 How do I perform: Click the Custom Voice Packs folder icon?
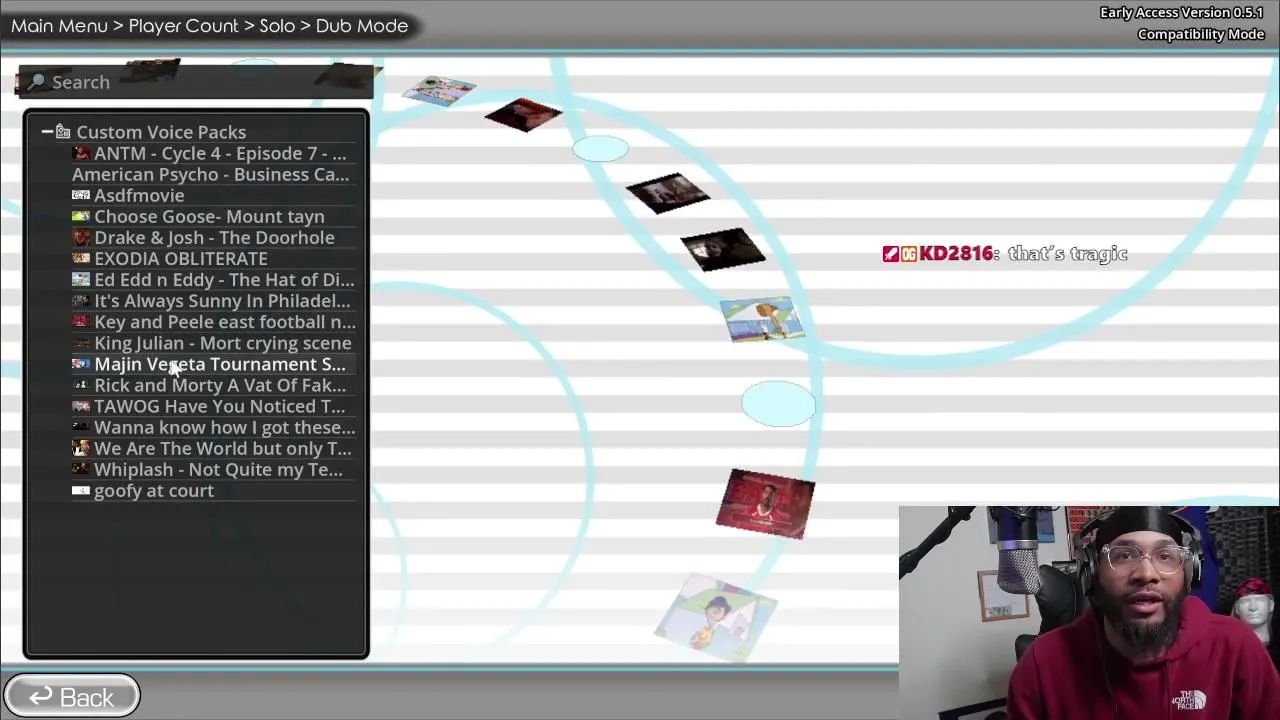click(x=63, y=131)
